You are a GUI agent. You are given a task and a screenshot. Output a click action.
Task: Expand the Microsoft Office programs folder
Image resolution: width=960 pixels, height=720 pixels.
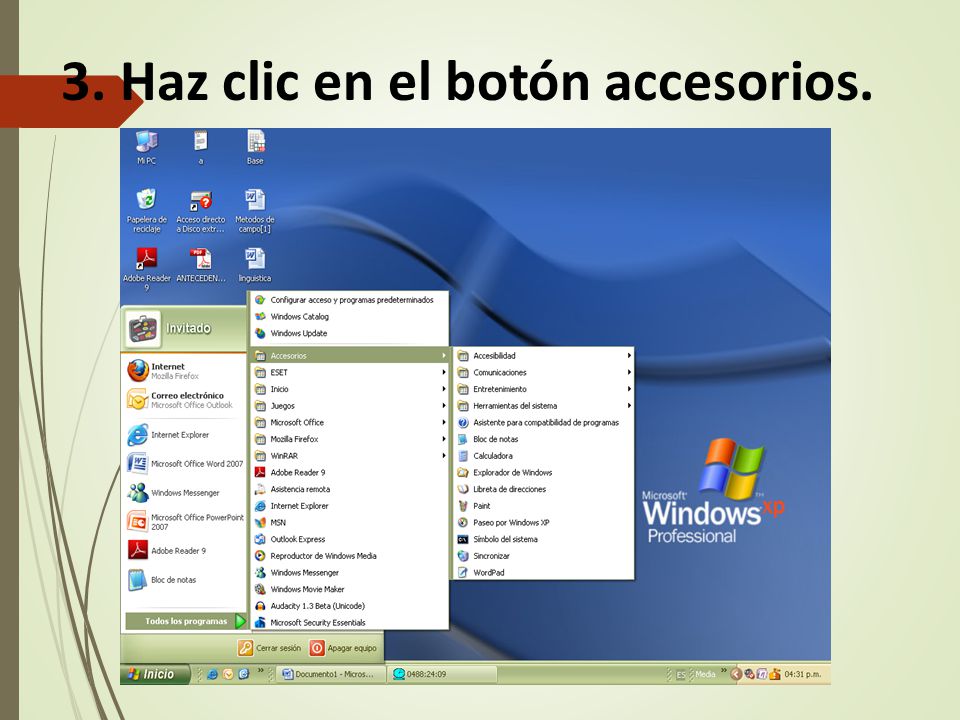(x=350, y=422)
